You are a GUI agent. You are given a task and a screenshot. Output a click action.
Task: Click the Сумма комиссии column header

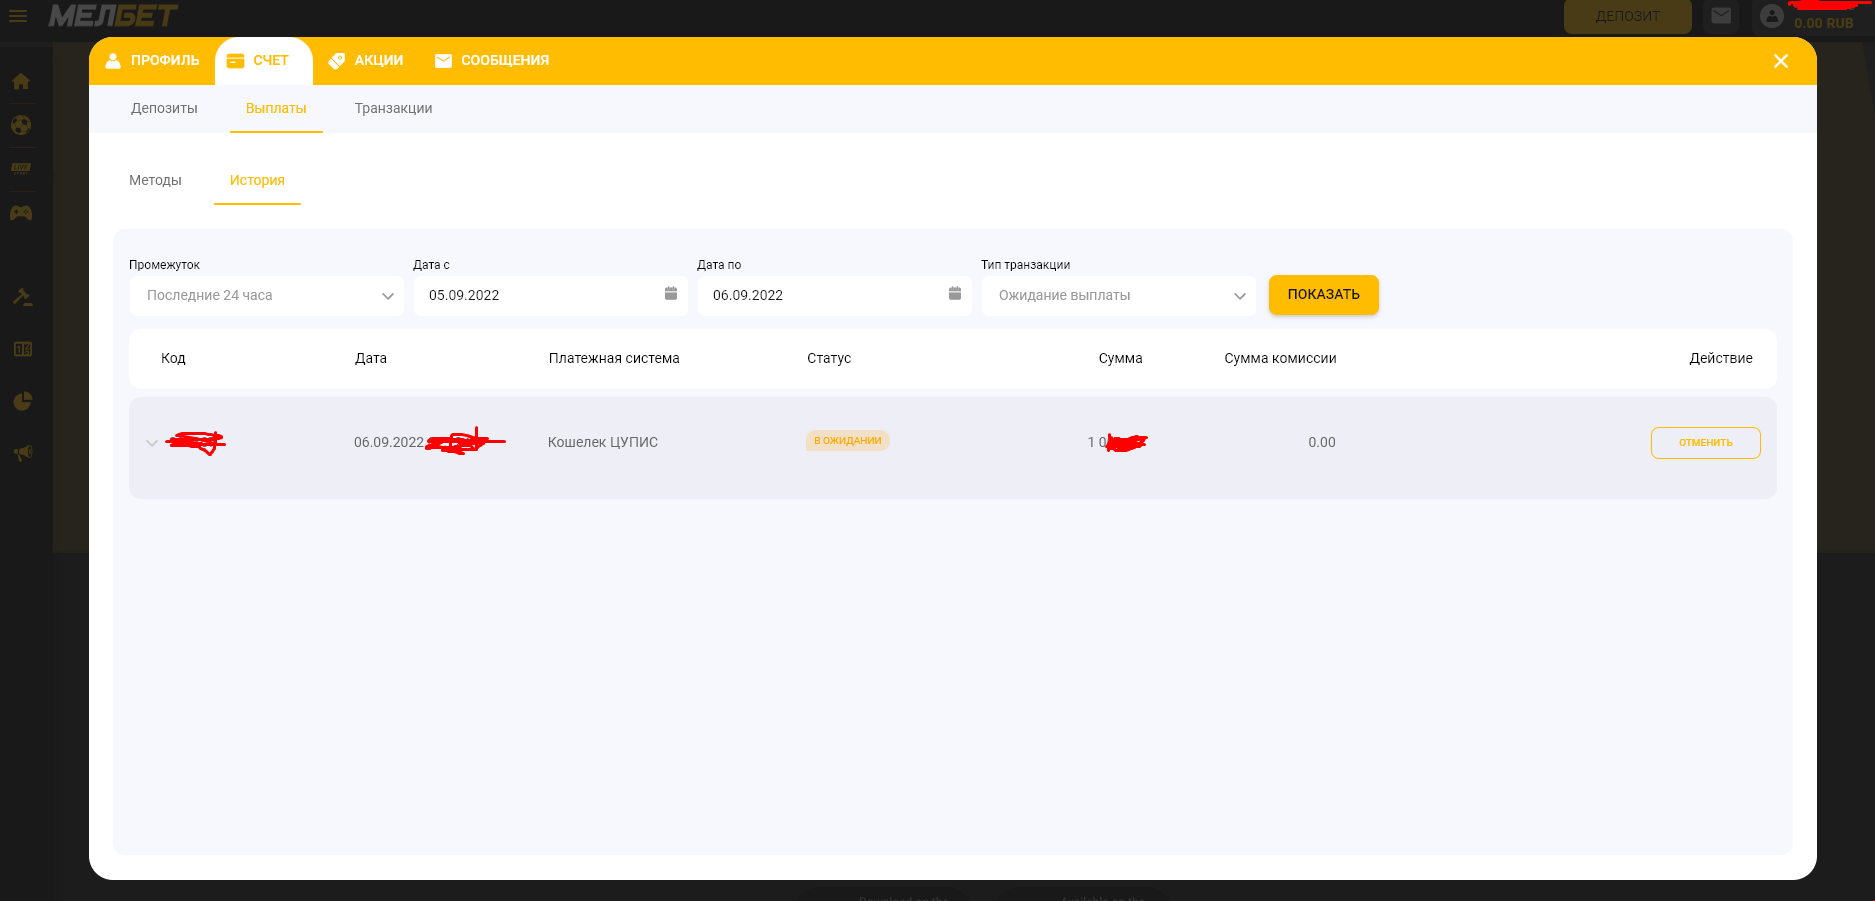tap(1280, 358)
